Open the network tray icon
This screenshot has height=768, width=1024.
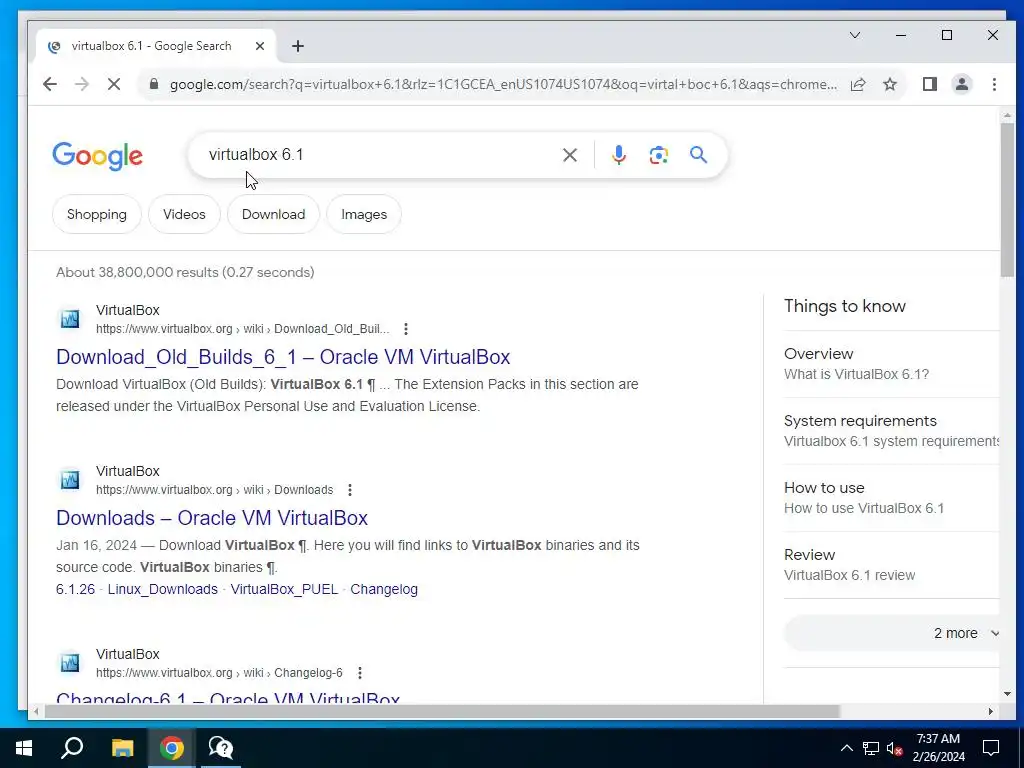(x=871, y=748)
